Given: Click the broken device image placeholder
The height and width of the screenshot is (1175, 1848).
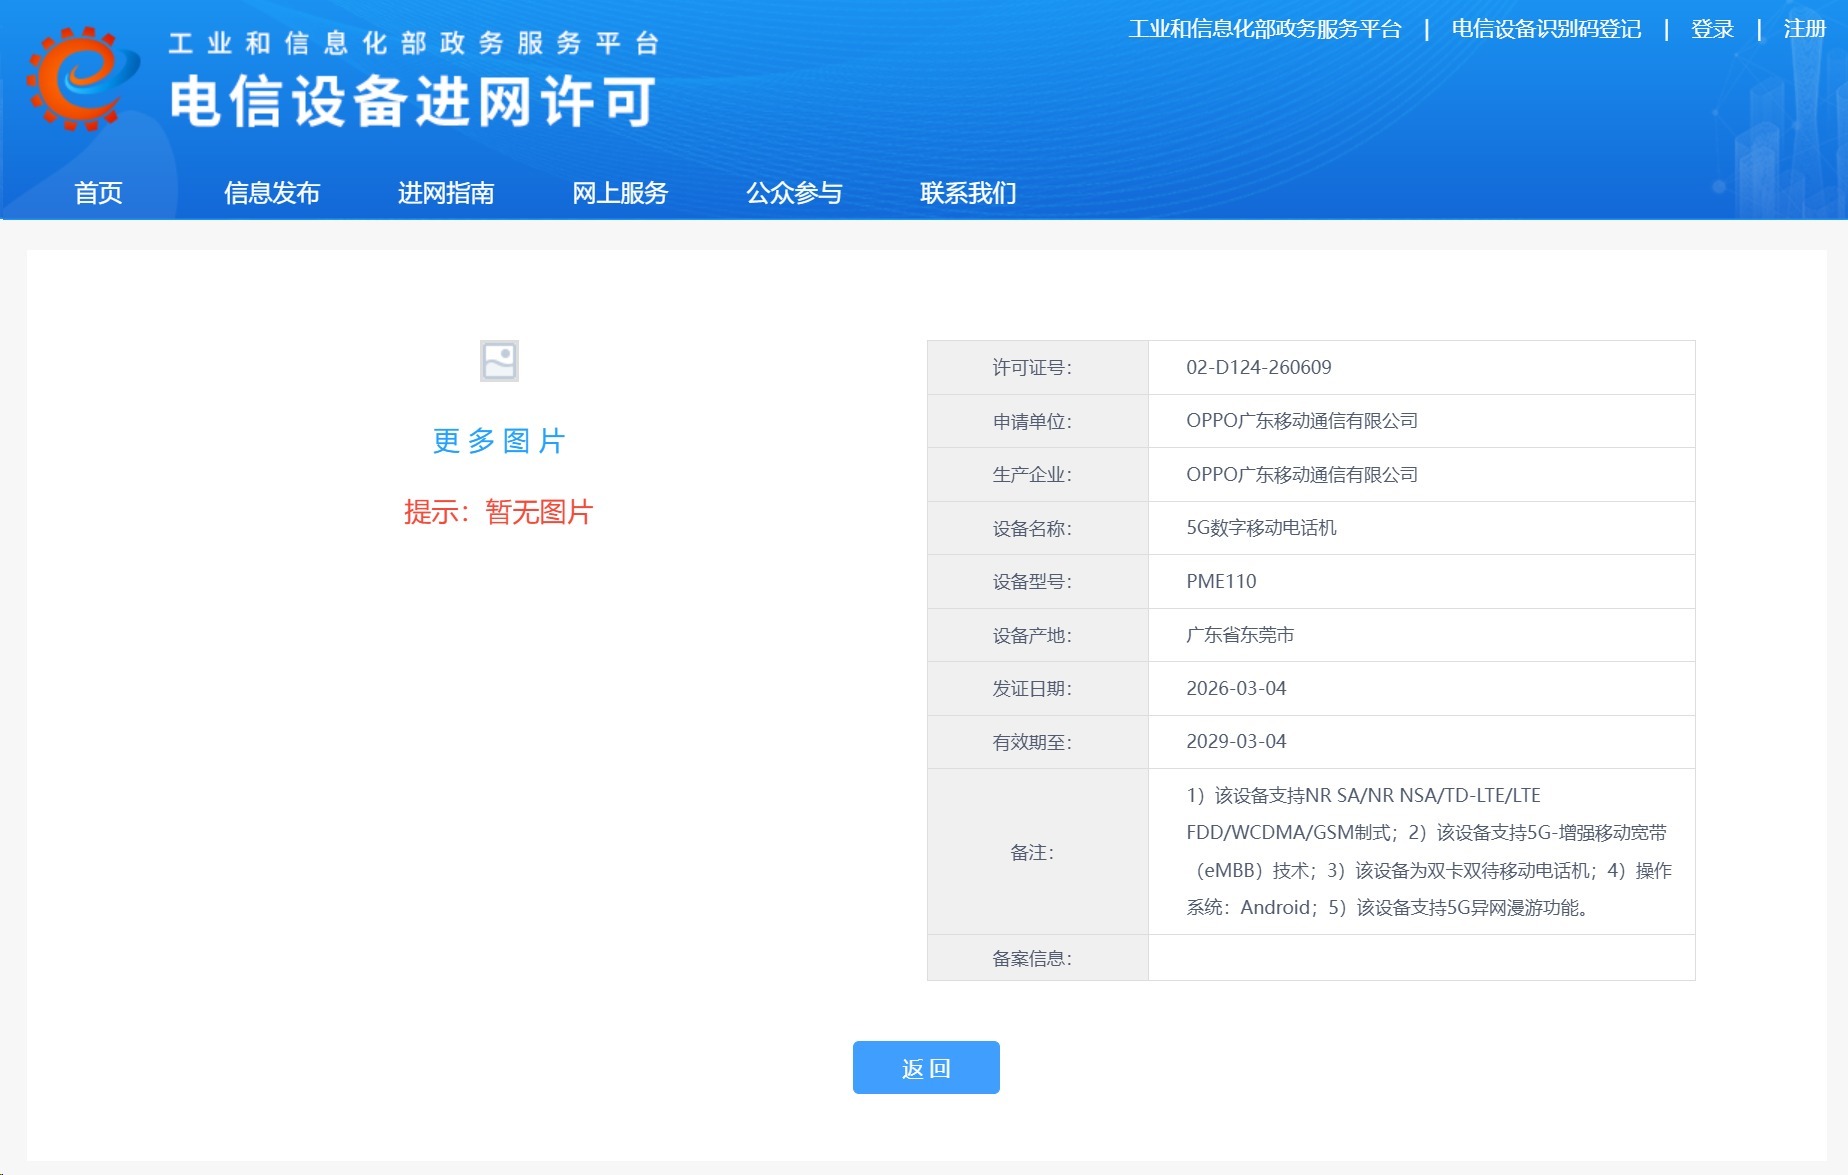Looking at the screenshot, I should click(499, 361).
